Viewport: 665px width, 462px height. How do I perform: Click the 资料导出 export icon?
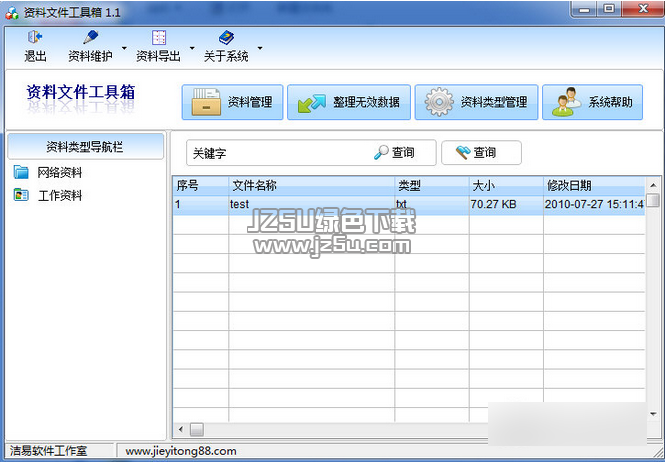click(159, 37)
